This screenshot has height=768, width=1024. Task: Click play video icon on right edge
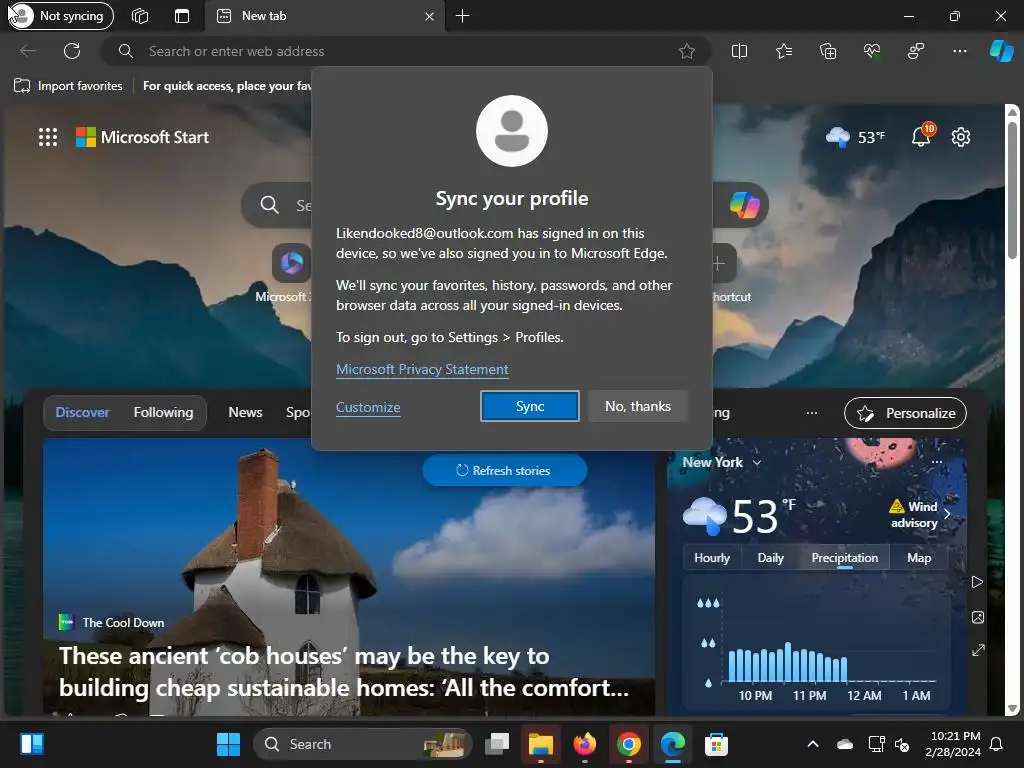(978, 582)
